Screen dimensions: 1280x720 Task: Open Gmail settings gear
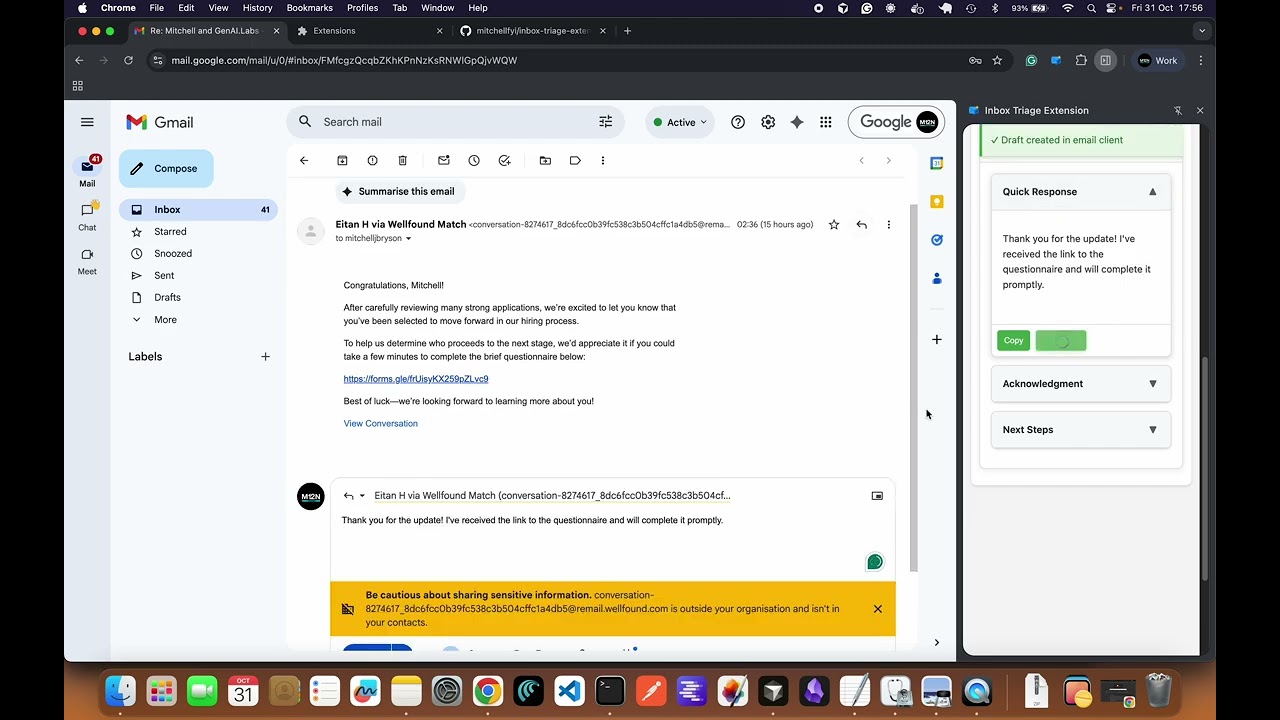768,122
